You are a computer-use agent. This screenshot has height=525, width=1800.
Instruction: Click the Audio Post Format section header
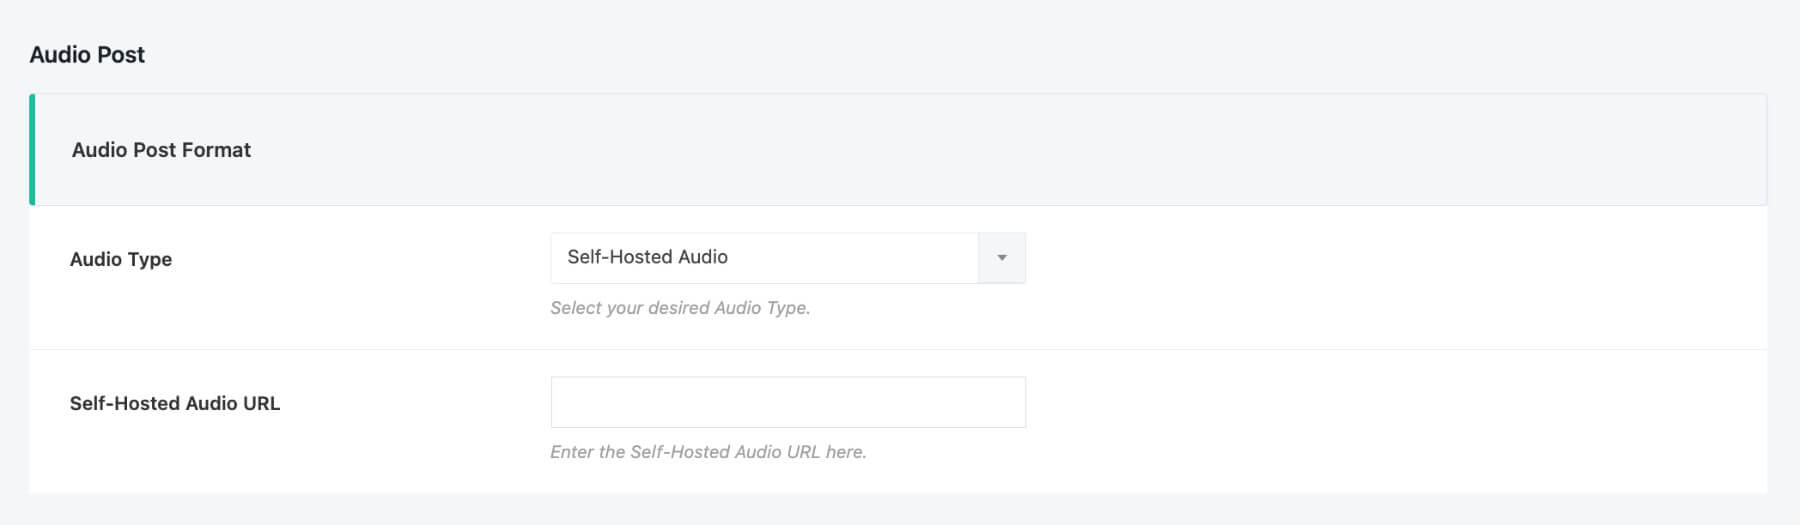tap(161, 150)
